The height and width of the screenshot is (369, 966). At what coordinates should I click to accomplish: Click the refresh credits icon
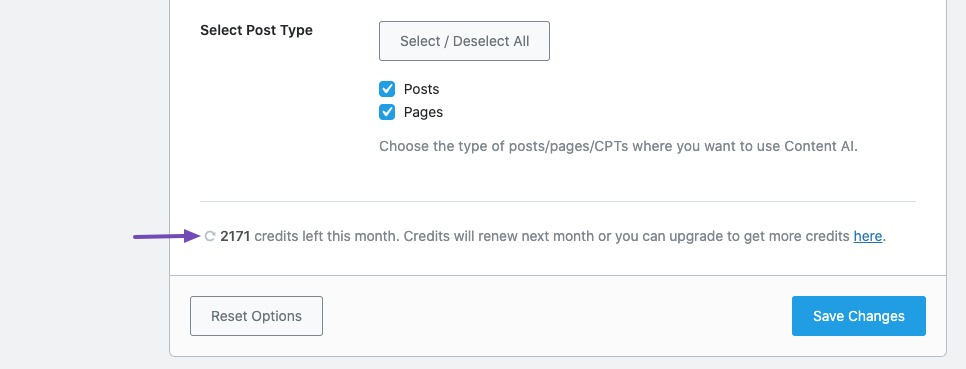[x=209, y=236]
